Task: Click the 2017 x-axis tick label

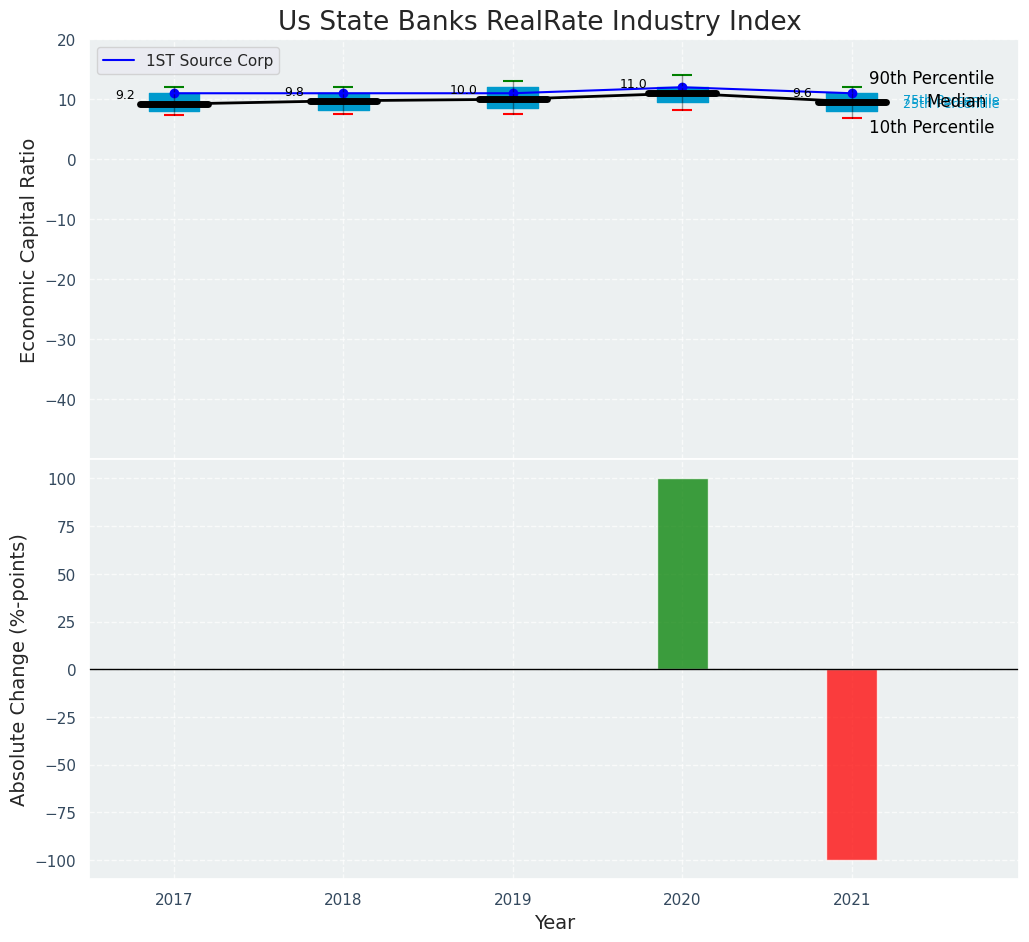Action: point(174,900)
